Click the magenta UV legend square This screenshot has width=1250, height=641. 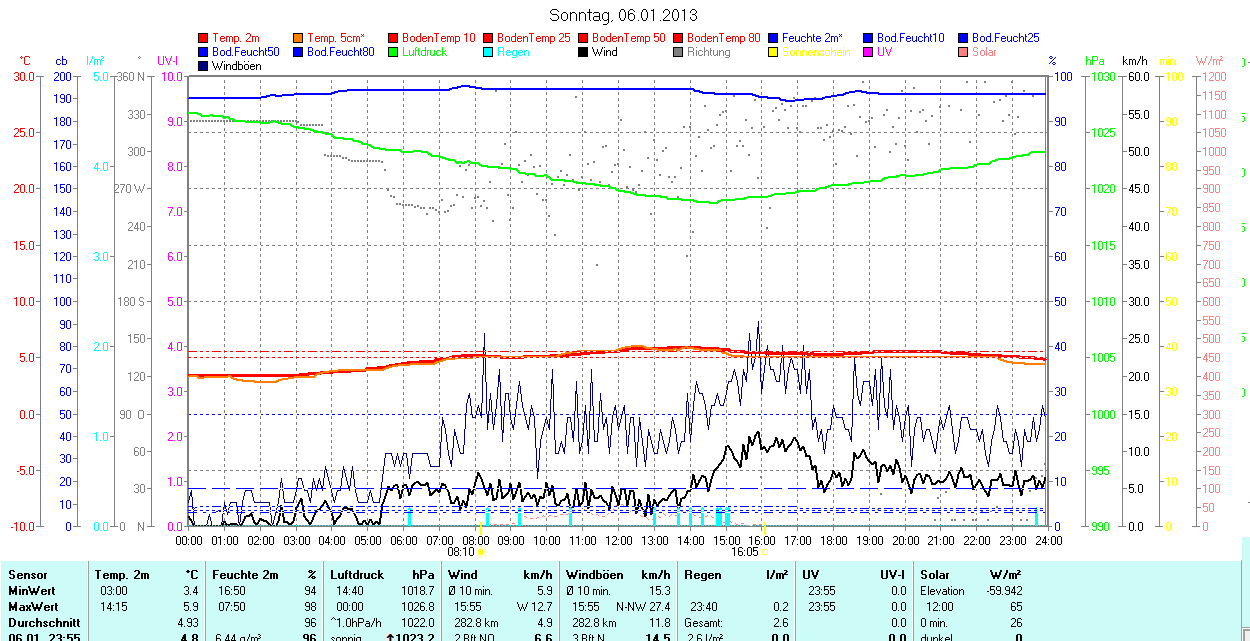[x=868, y=52]
